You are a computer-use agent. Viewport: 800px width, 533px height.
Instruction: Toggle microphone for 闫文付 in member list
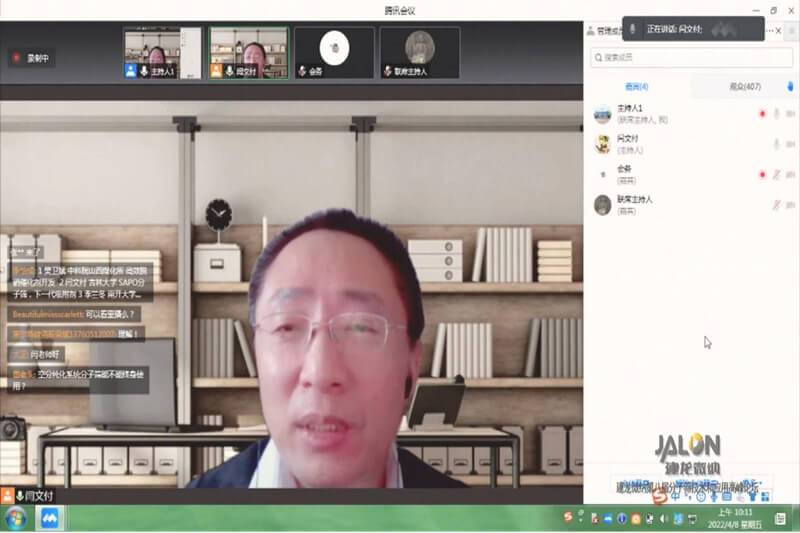pyautogui.click(x=776, y=144)
